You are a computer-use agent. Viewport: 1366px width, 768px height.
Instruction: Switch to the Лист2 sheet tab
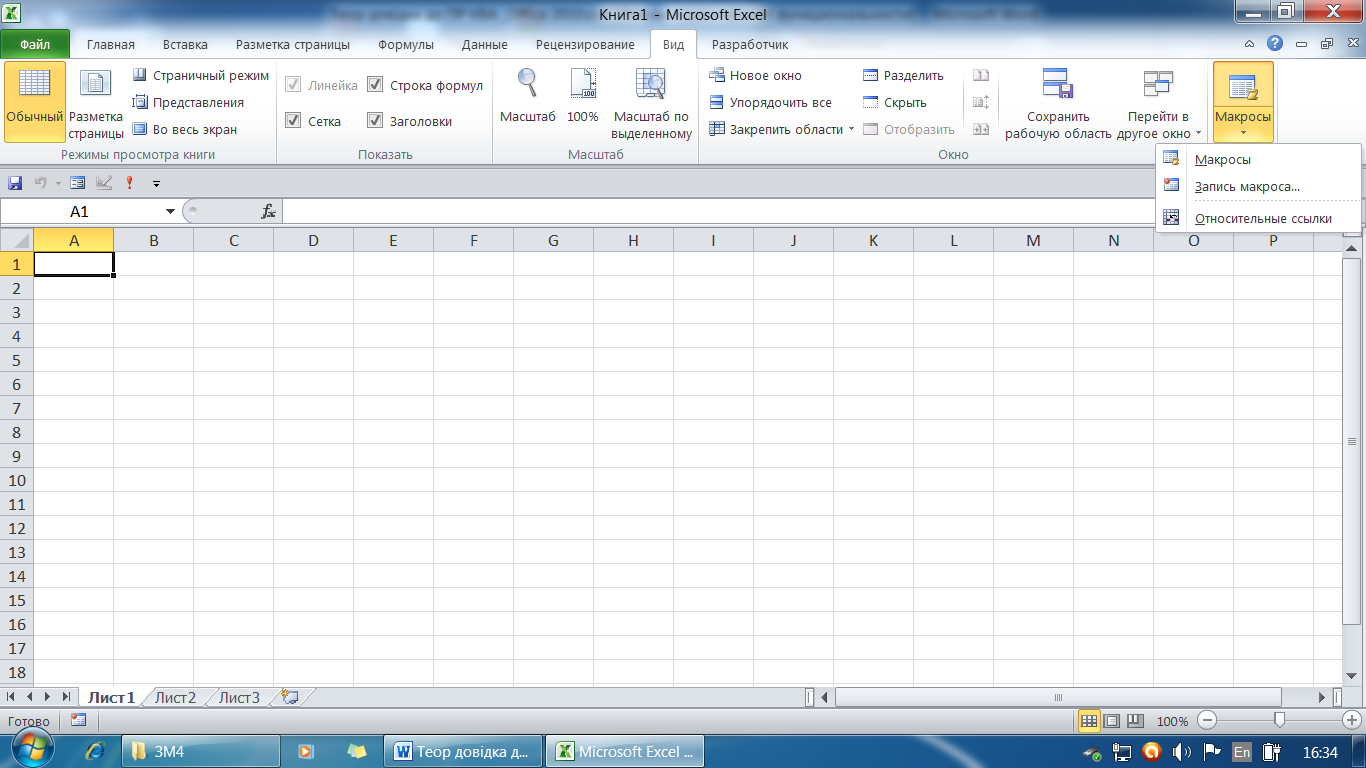pyautogui.click(x=175, y=698)
